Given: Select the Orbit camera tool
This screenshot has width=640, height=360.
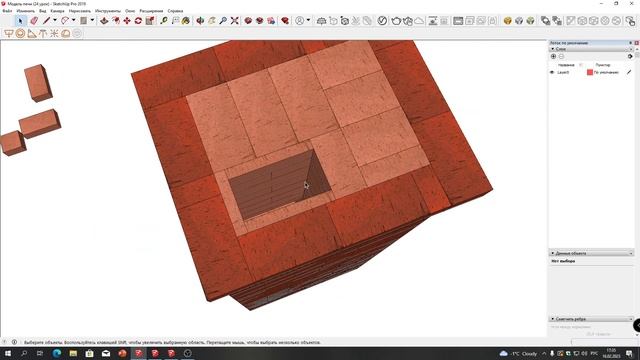Looking at the screenshot, I should coord(200,20).
